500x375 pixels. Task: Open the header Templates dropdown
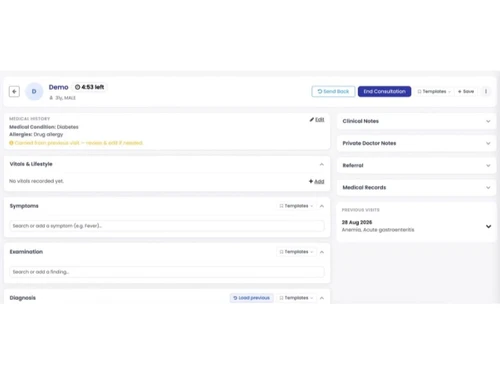pyautogui.click(x=434, y=91)
